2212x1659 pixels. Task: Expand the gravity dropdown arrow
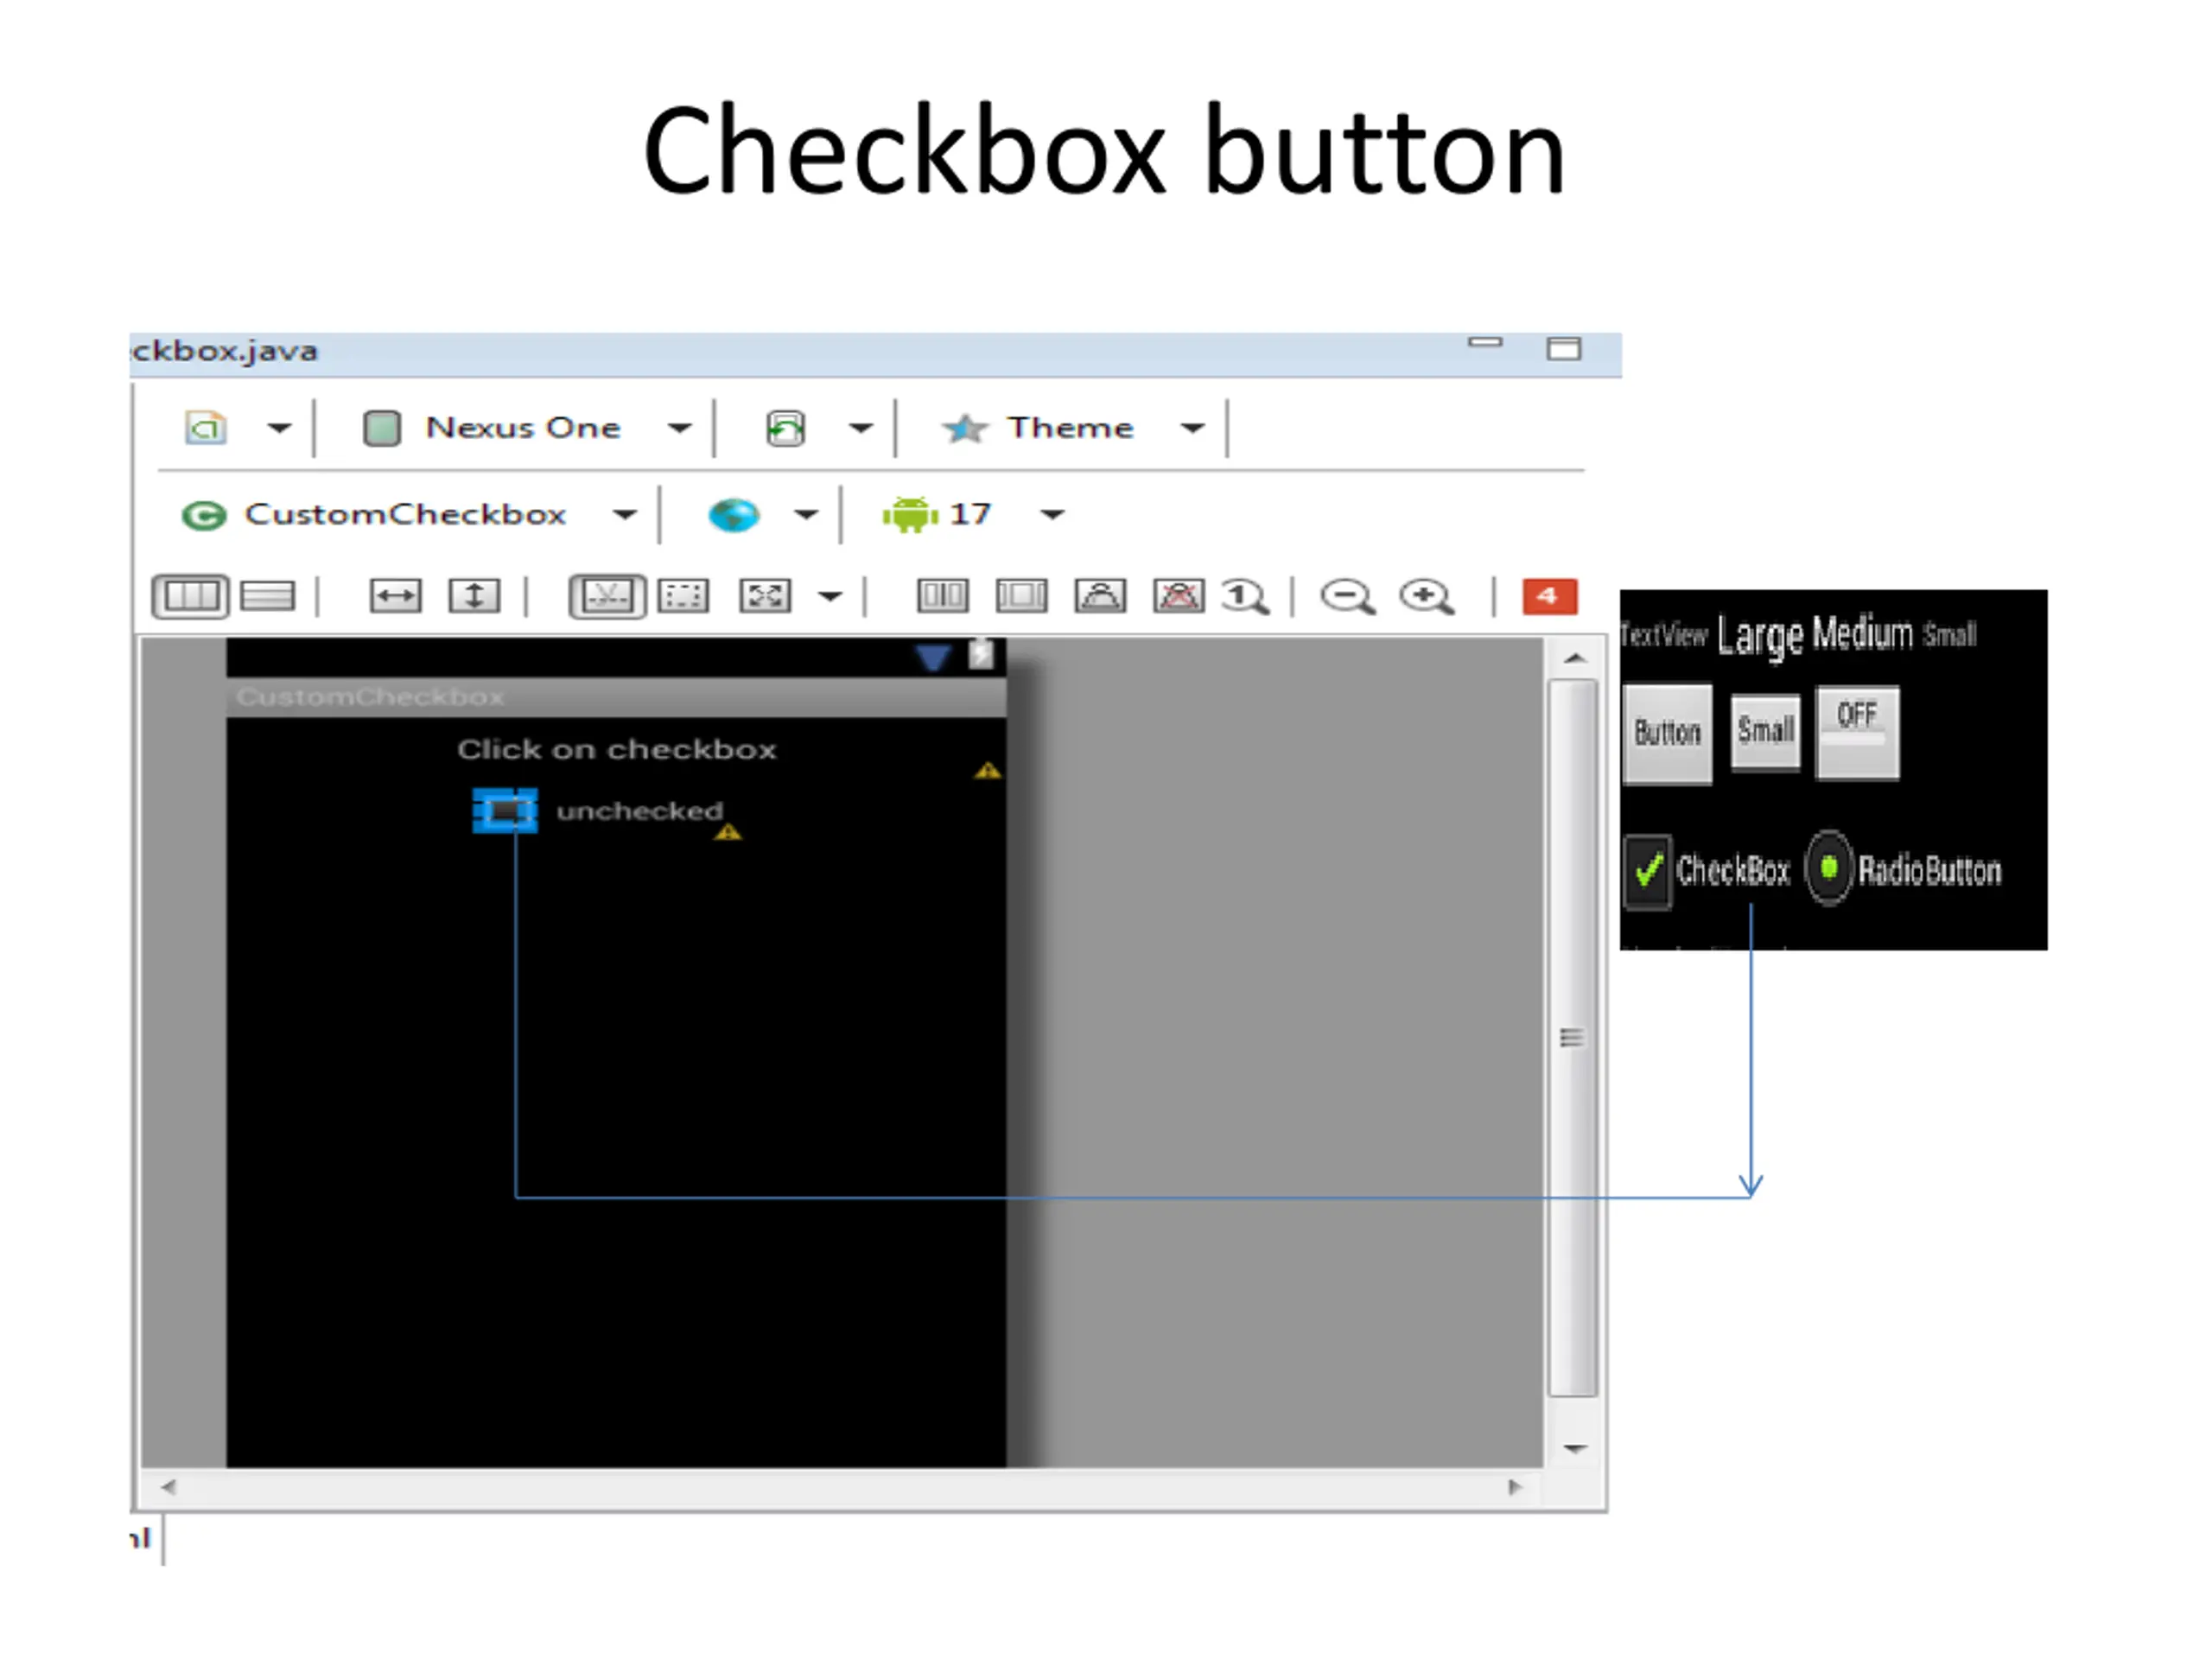coord(830,597)
